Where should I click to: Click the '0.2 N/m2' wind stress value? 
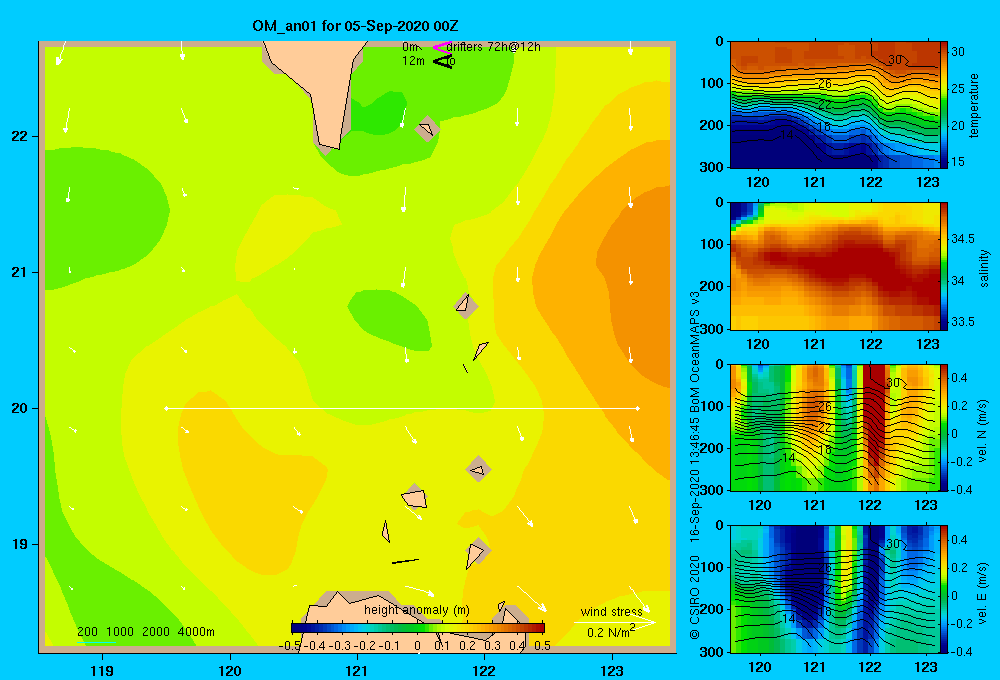pyautogui.click(x=611, y=632)
